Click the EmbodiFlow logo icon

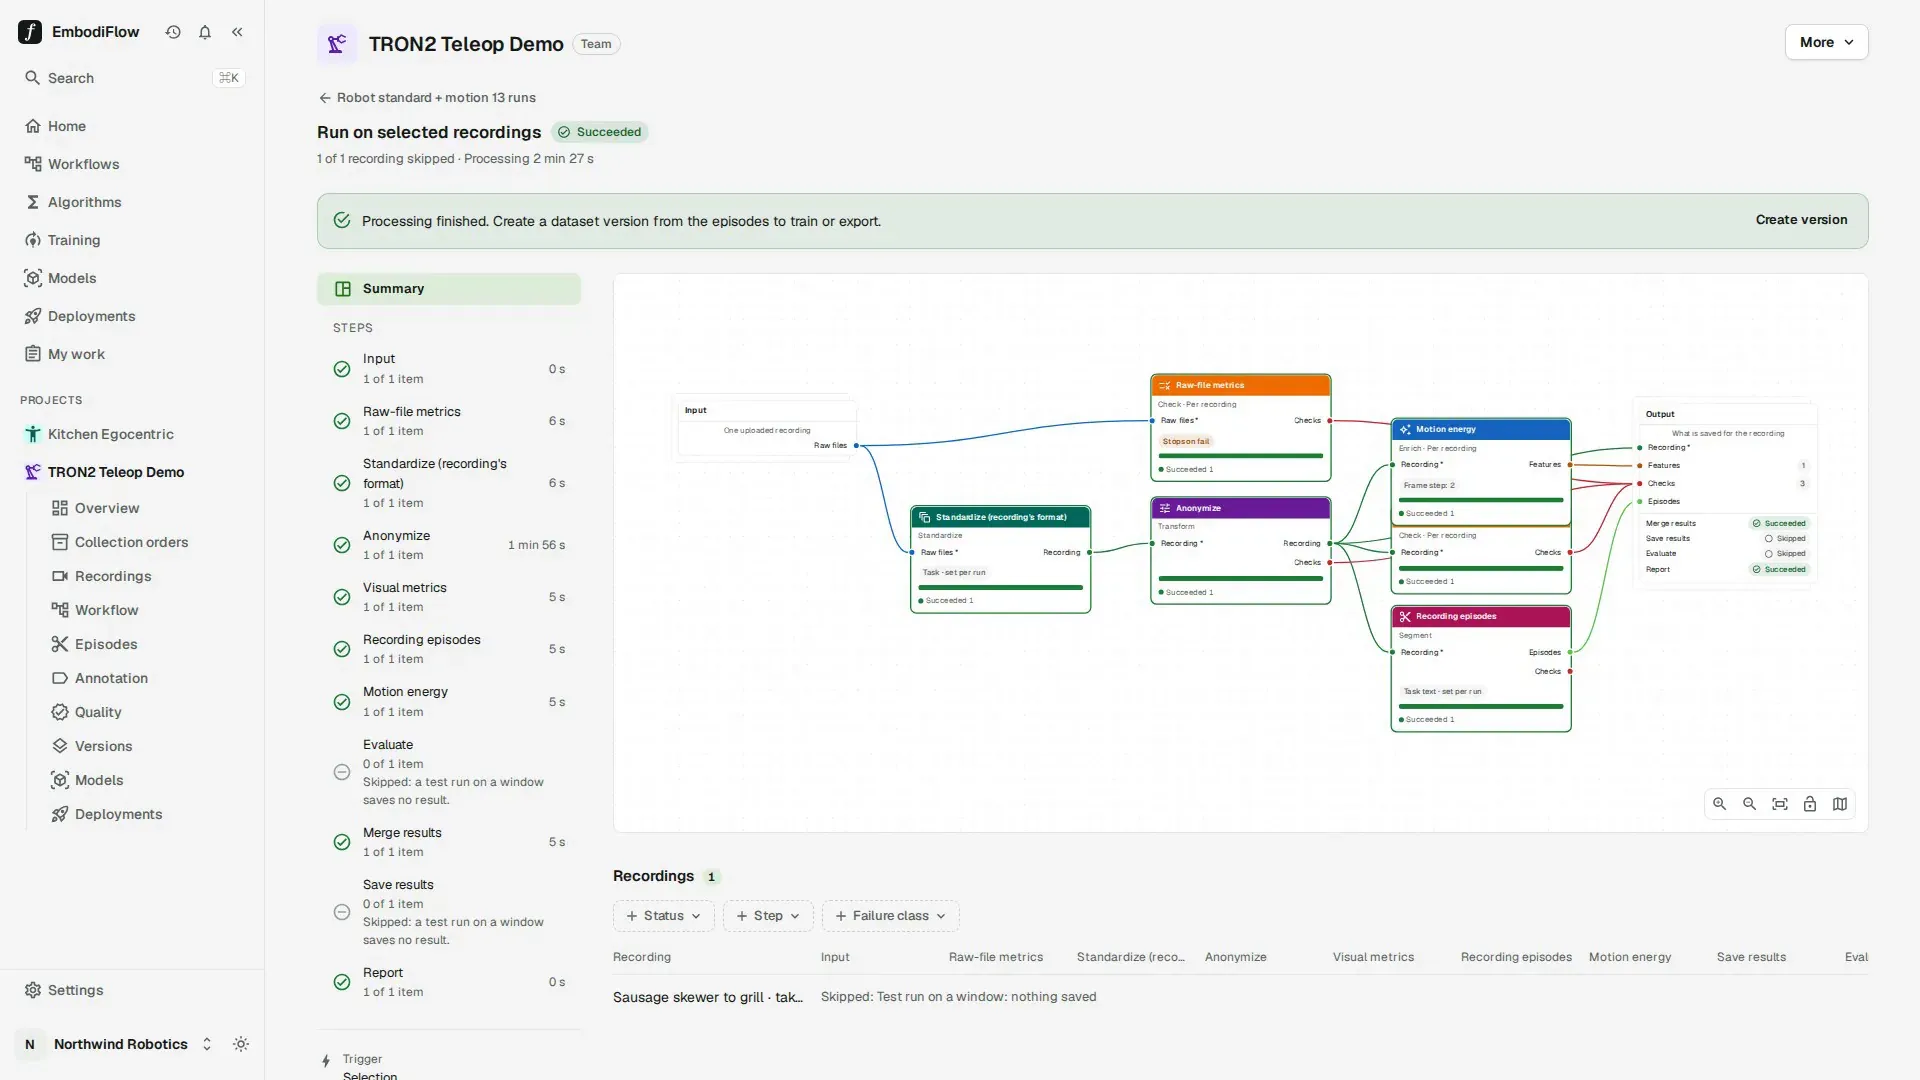click(x=30, y=32)
